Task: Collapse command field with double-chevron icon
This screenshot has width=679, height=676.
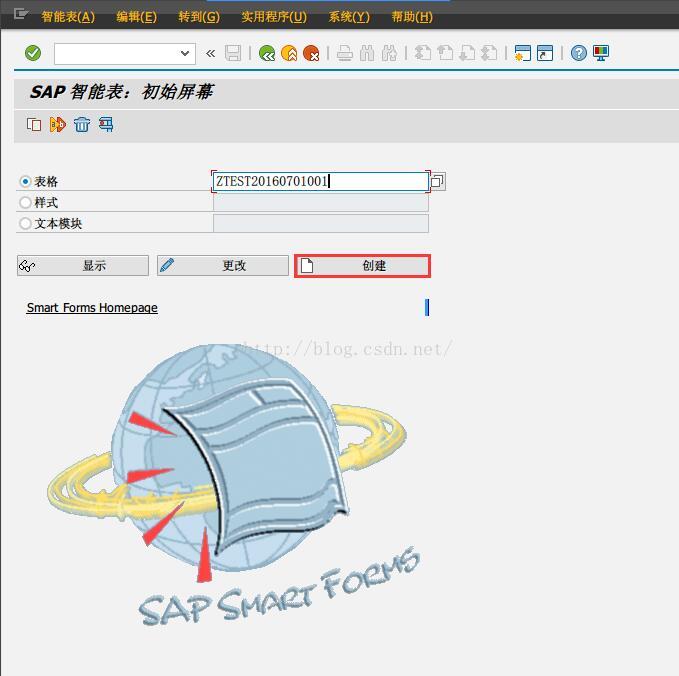Action: [210, 53]
